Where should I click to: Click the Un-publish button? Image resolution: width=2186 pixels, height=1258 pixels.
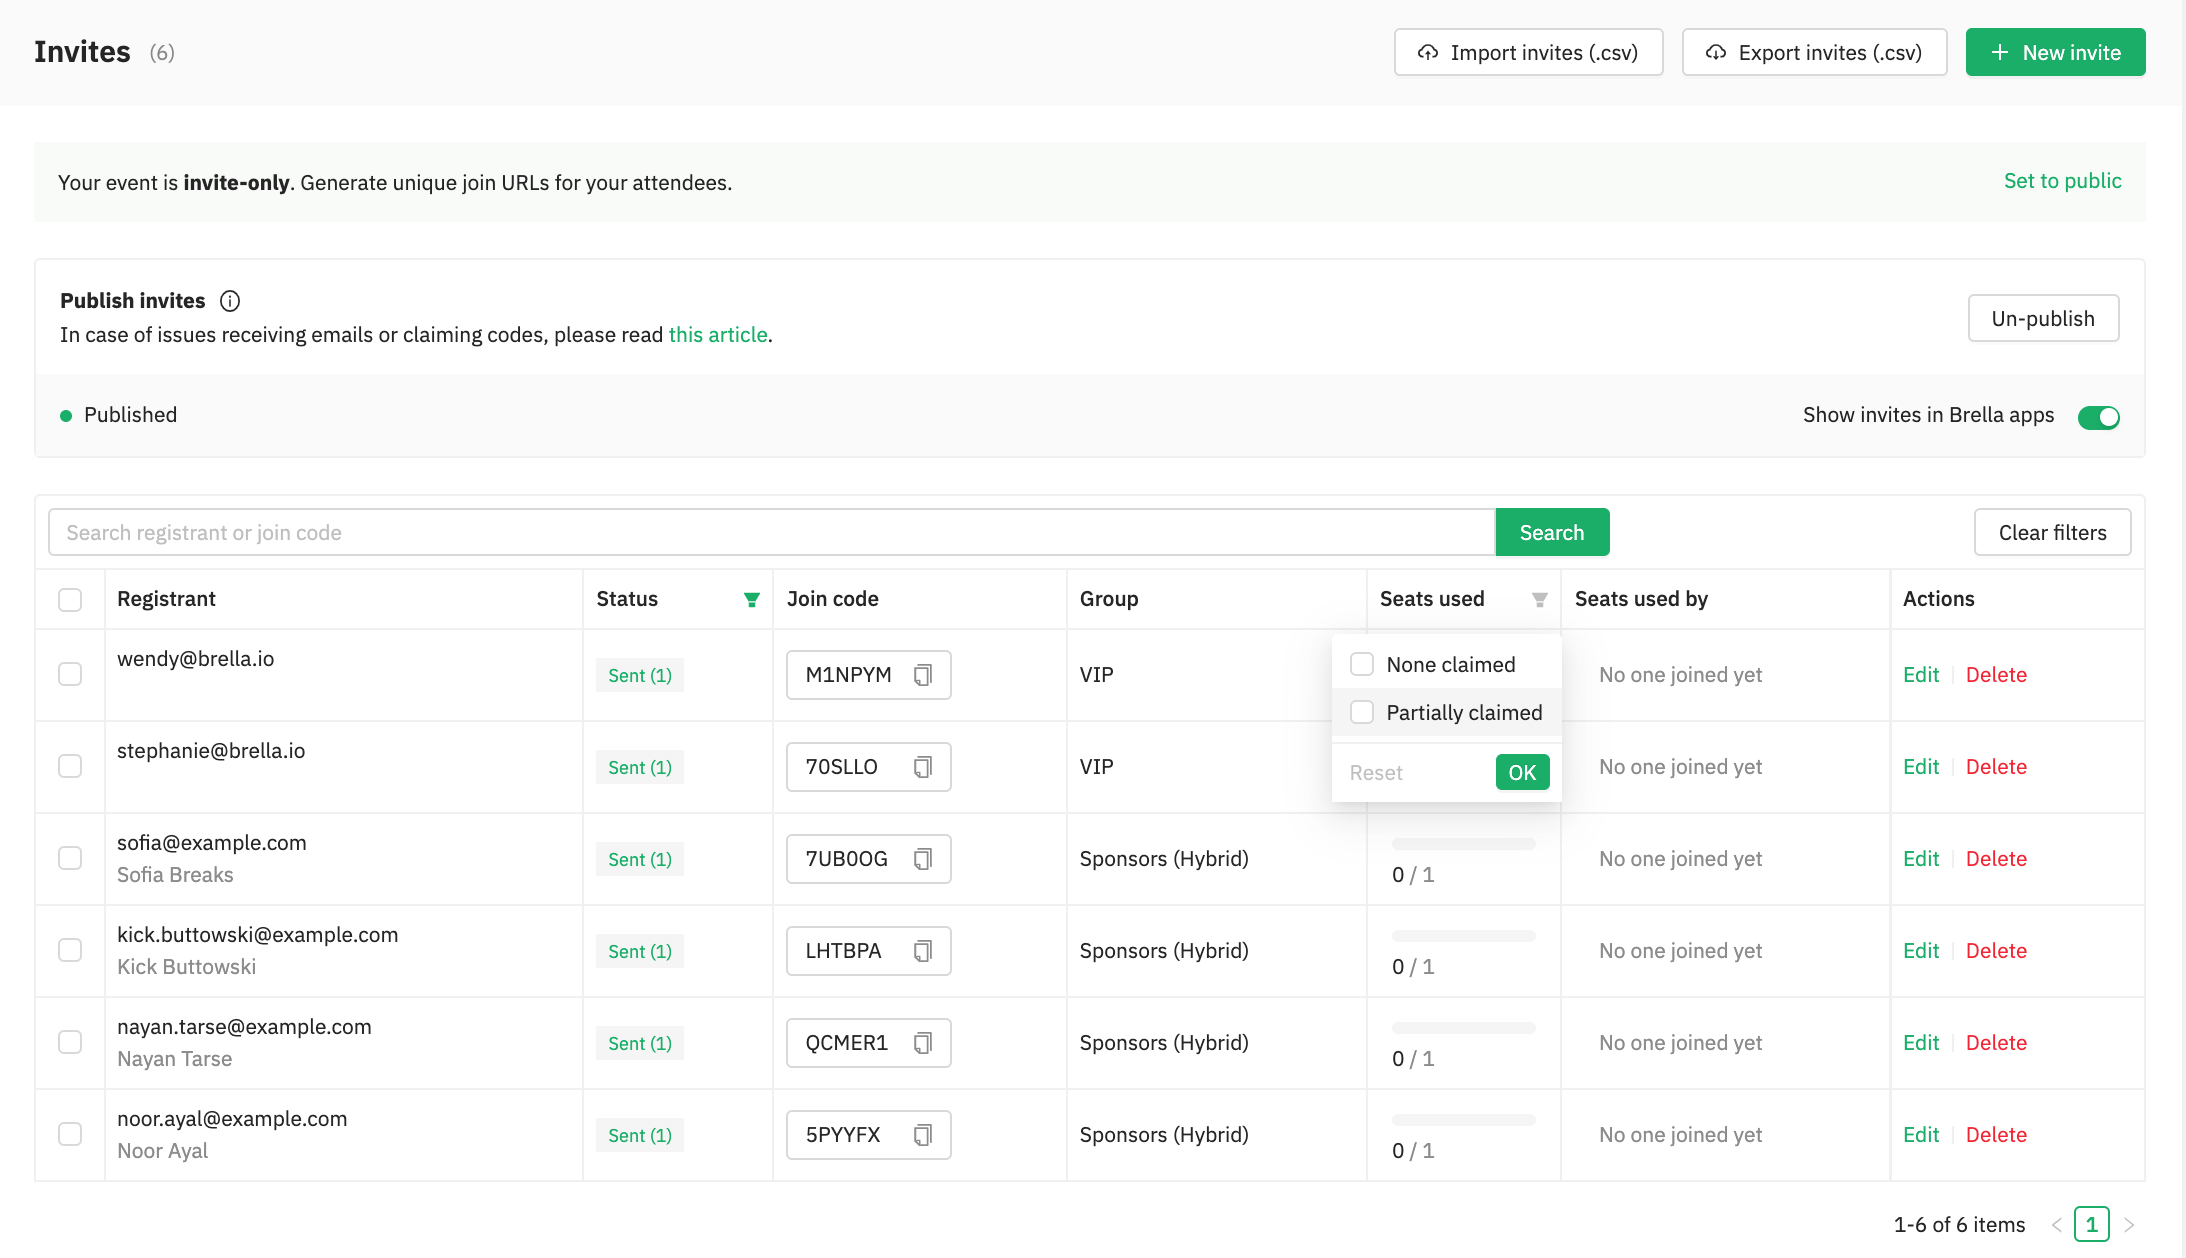click(x=2043, y=318)
